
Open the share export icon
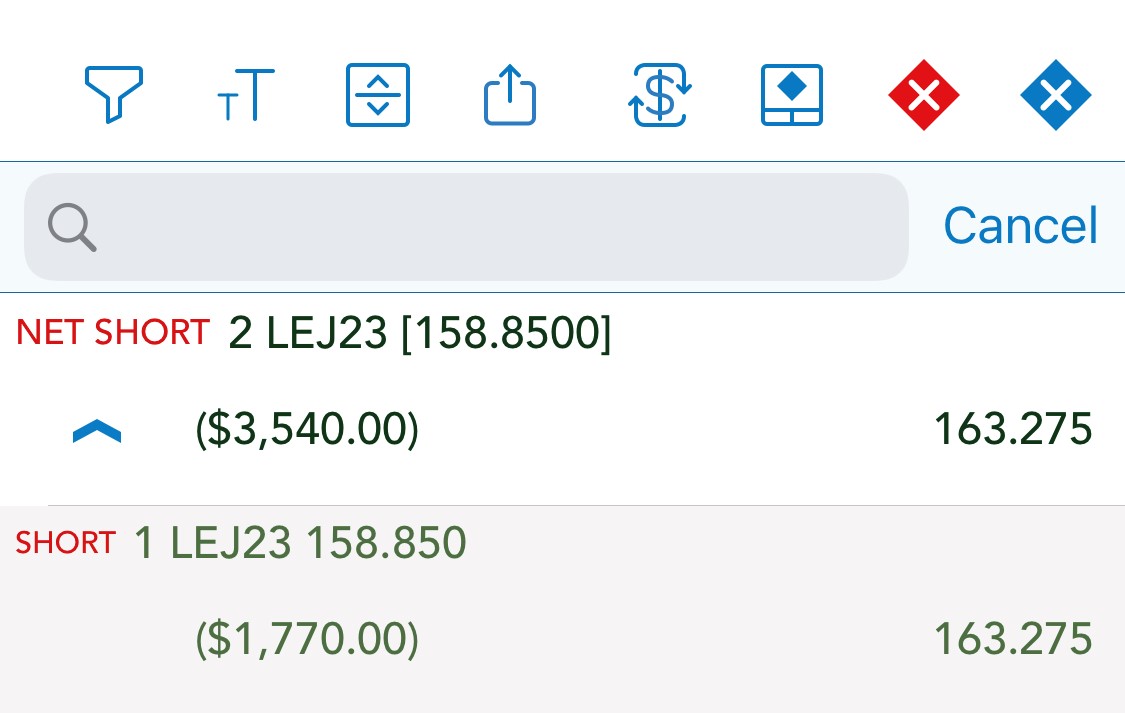[510, 95]
